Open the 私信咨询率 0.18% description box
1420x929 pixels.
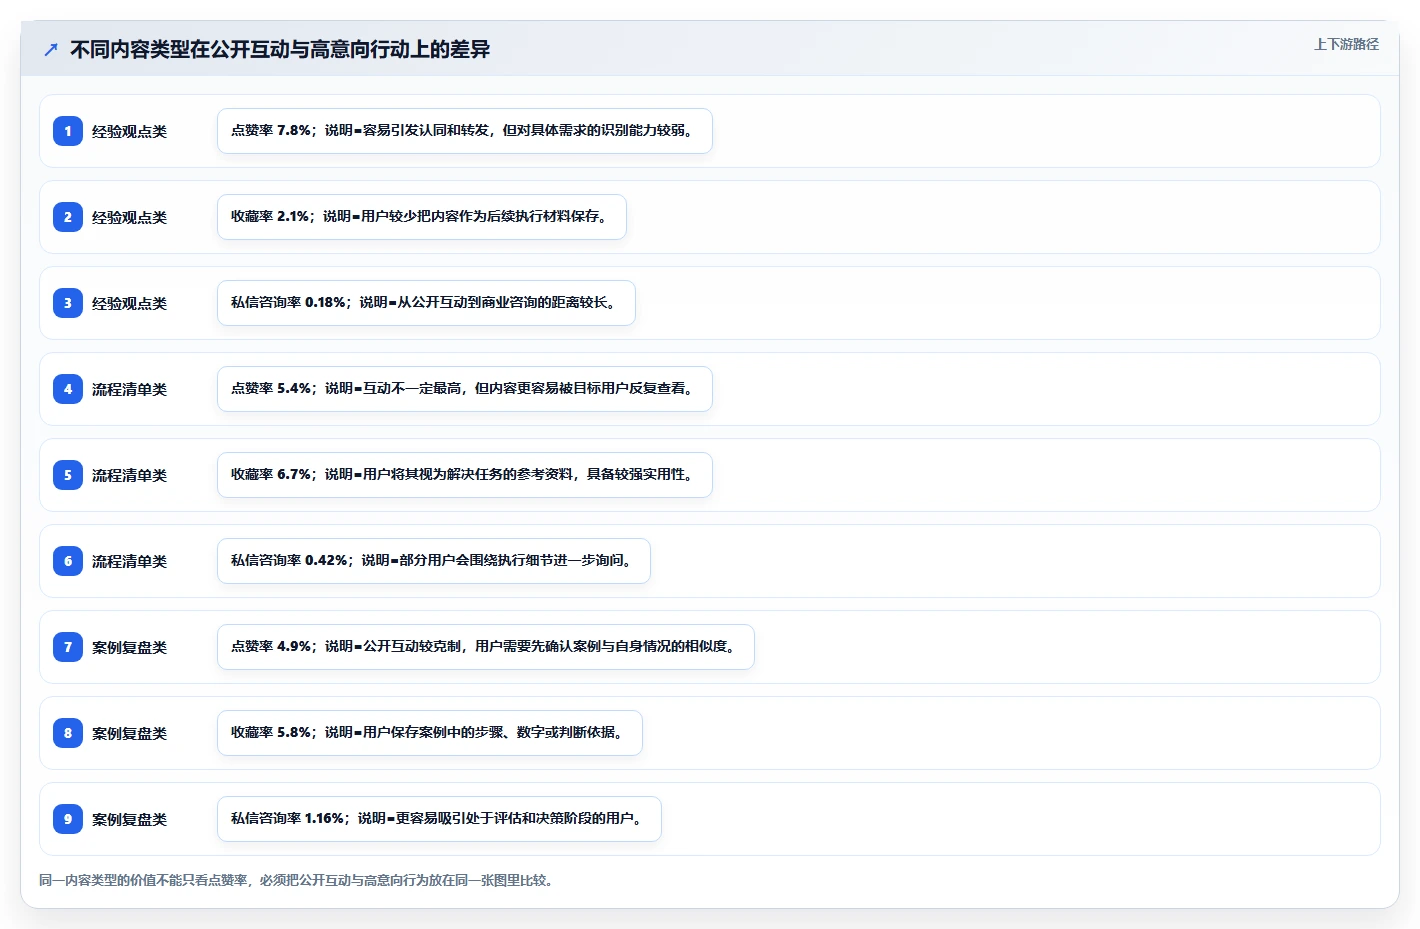pyautogui.click(x=426, y=303)
